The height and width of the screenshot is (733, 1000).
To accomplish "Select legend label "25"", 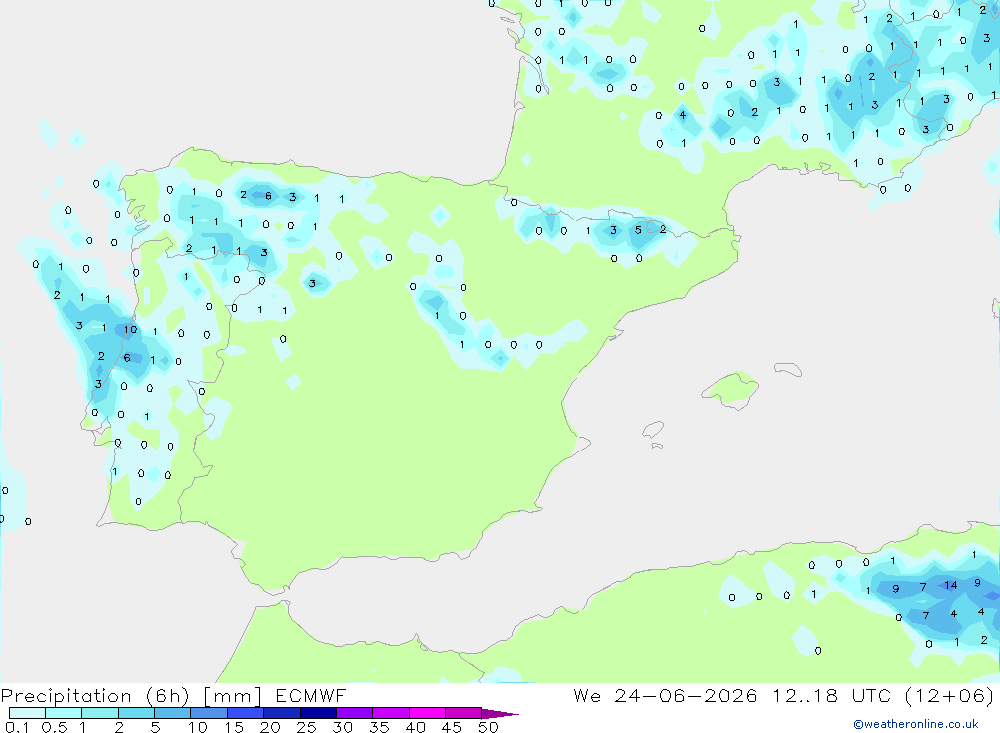I will click(307, 727).
